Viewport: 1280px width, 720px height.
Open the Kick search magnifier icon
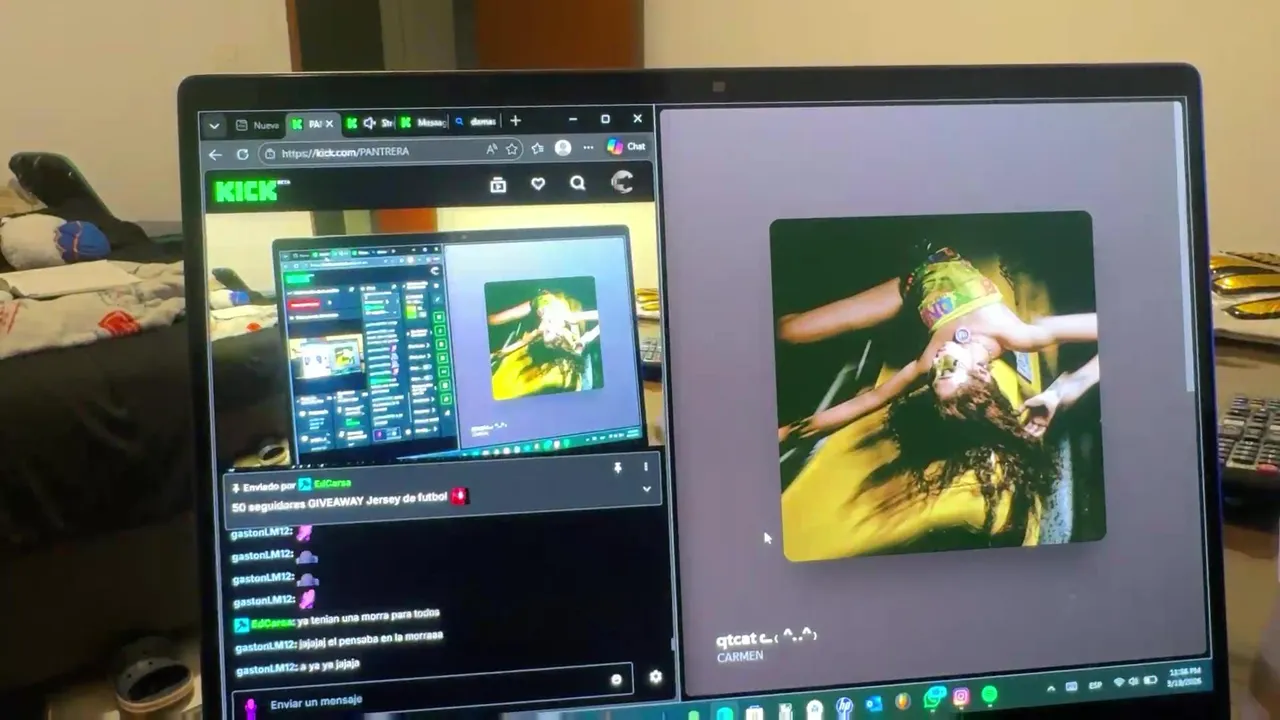pyautogui.click(x=578, y=183)
